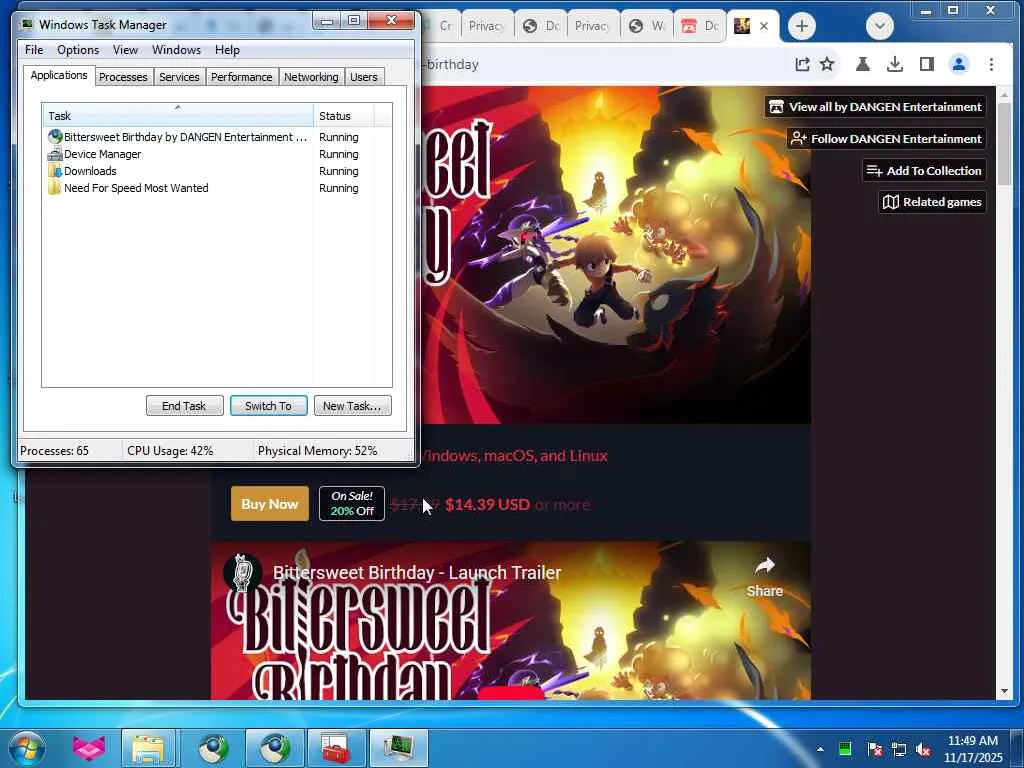This screenshot has width=1024, height=768.
Task: Click the game cover artwork on the page
Action: 616,255
